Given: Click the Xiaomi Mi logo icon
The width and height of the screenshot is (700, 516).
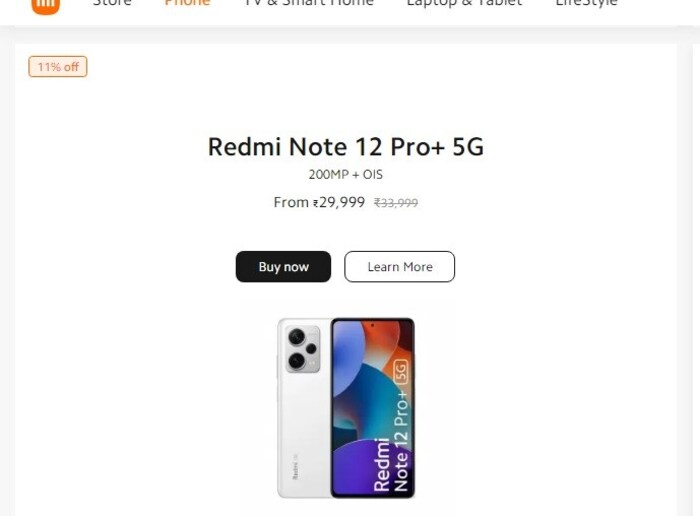Looking at the screenshot, I should (46, 4).
